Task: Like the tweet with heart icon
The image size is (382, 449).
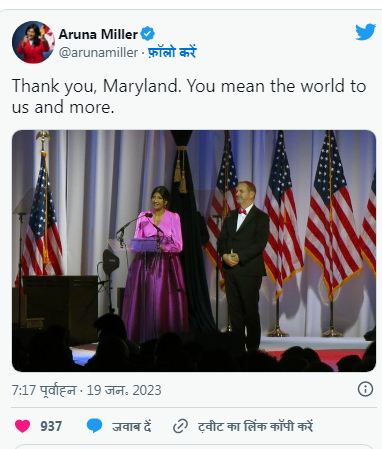Action: (x=23, y=426)
